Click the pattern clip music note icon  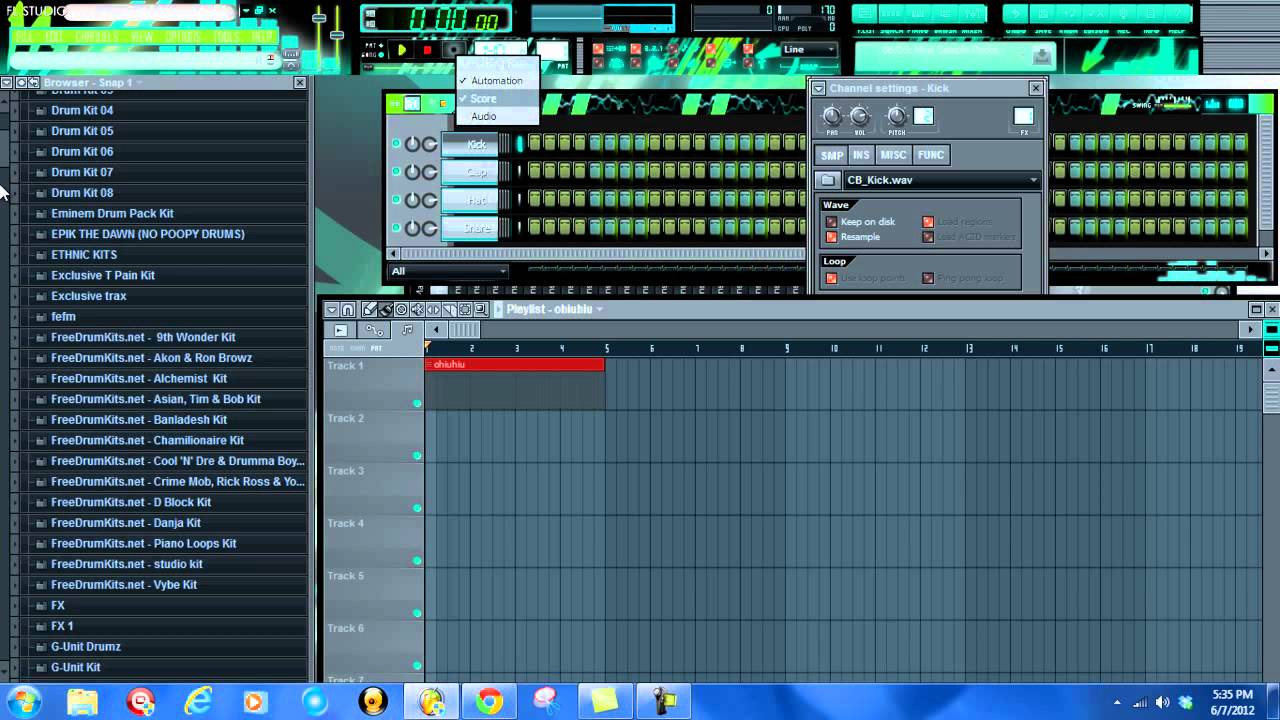[x=407, y=330]
